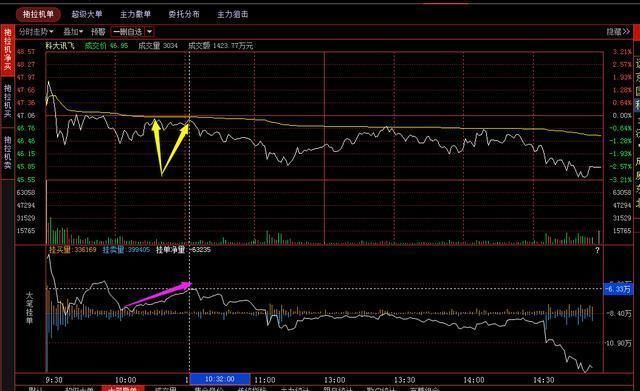Expand the 分时走势 dropdown
The image size is (640, 391).
(36, 31)
